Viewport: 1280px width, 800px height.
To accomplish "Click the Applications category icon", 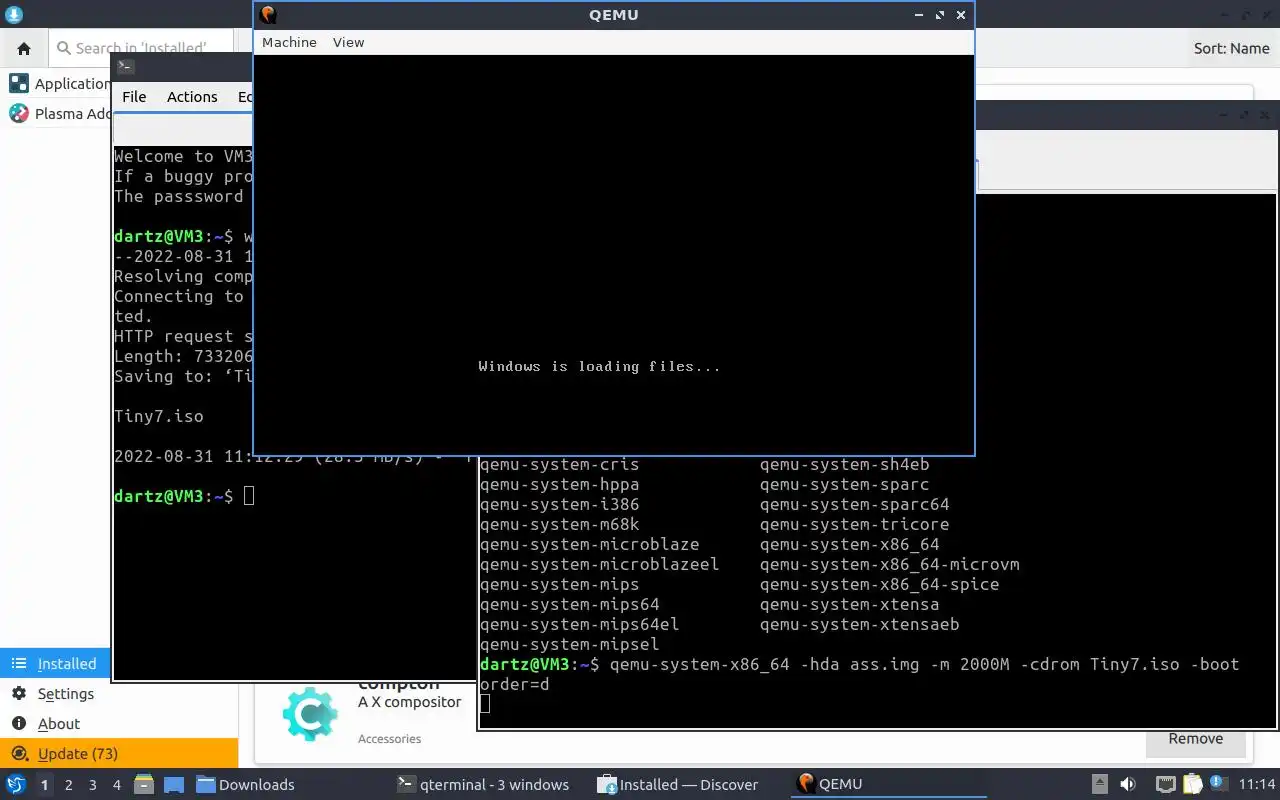I will pyautogui.click(x=19, y=83).
